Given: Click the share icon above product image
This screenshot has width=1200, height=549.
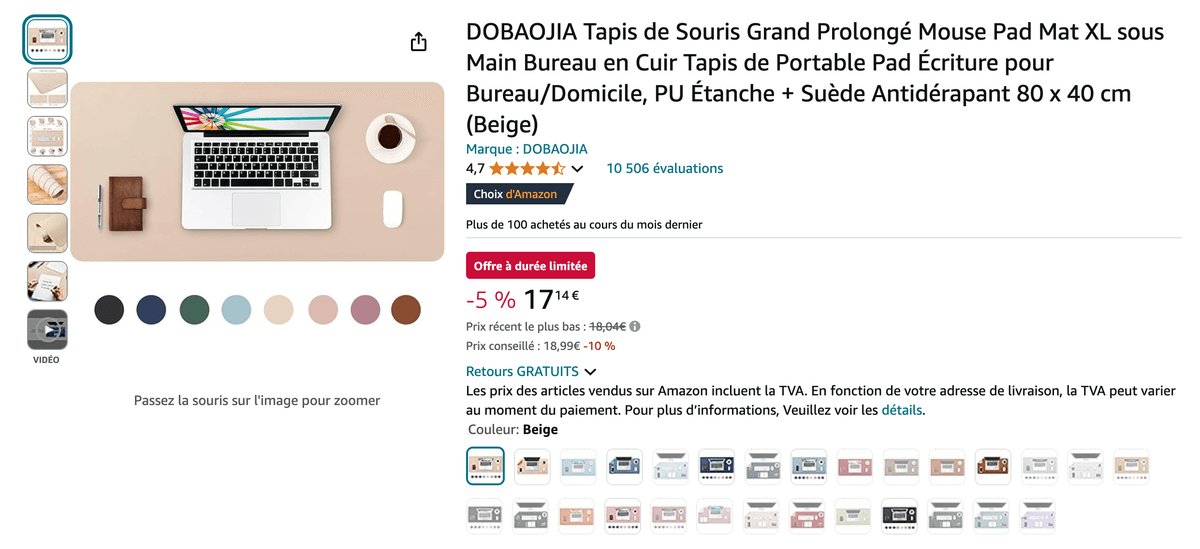Looking at the screenshot, I should click(418, 42).
